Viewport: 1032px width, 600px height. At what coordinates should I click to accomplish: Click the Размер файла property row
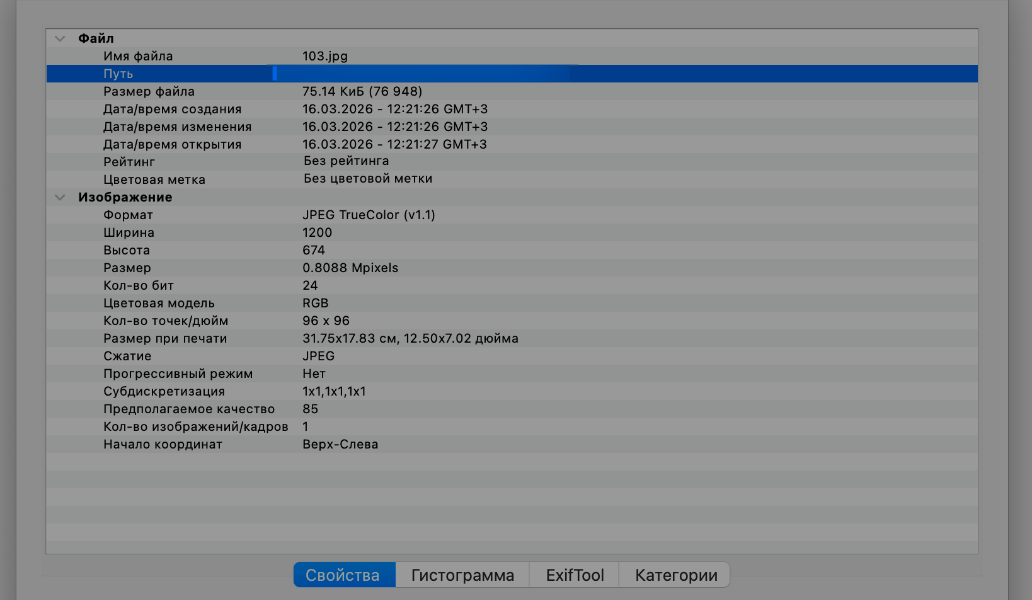coord(148,91)
